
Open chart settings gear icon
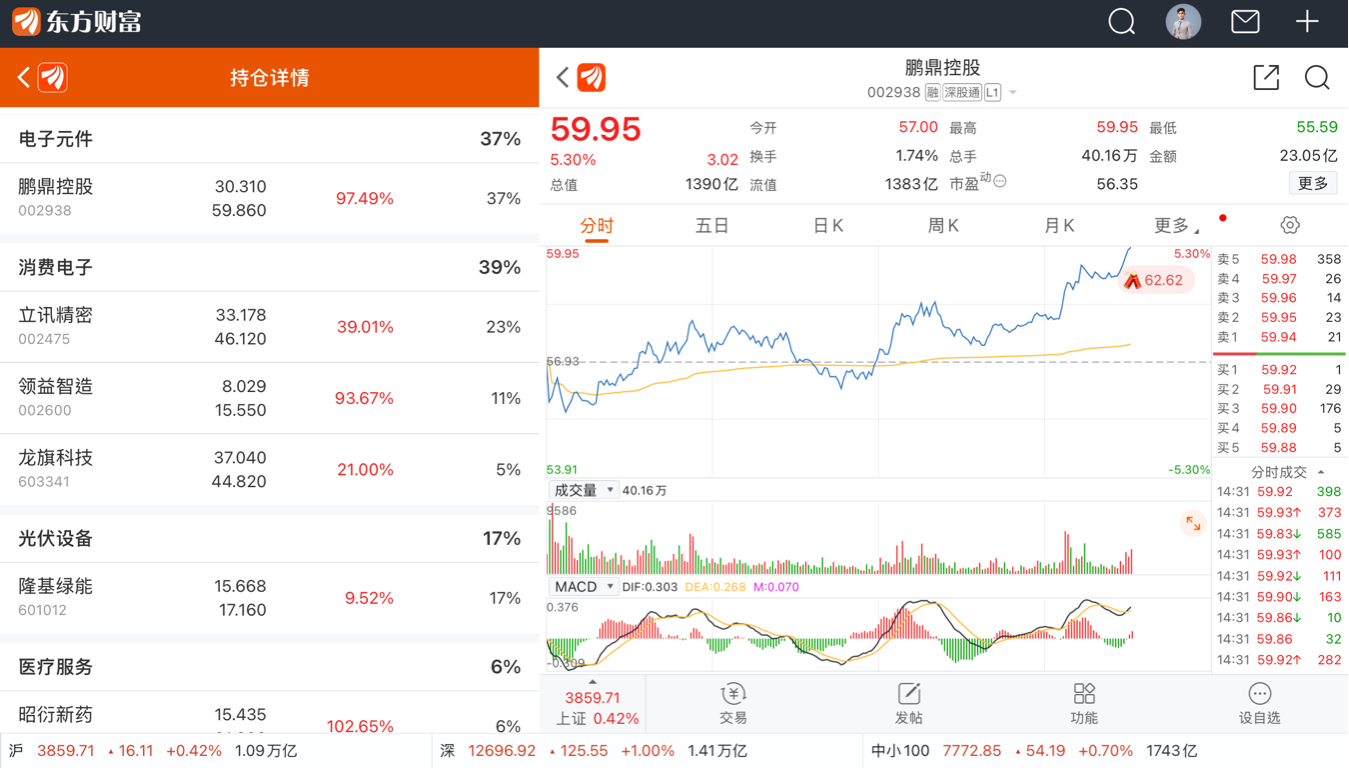[1290, 225]
